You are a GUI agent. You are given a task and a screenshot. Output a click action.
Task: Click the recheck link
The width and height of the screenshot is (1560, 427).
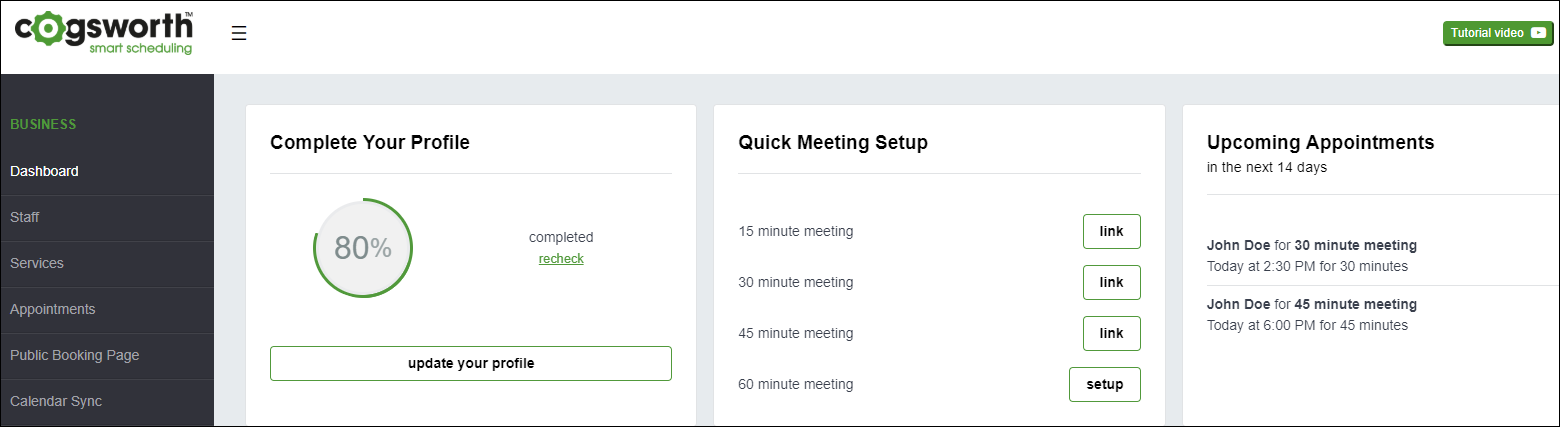tap(561, 258)
